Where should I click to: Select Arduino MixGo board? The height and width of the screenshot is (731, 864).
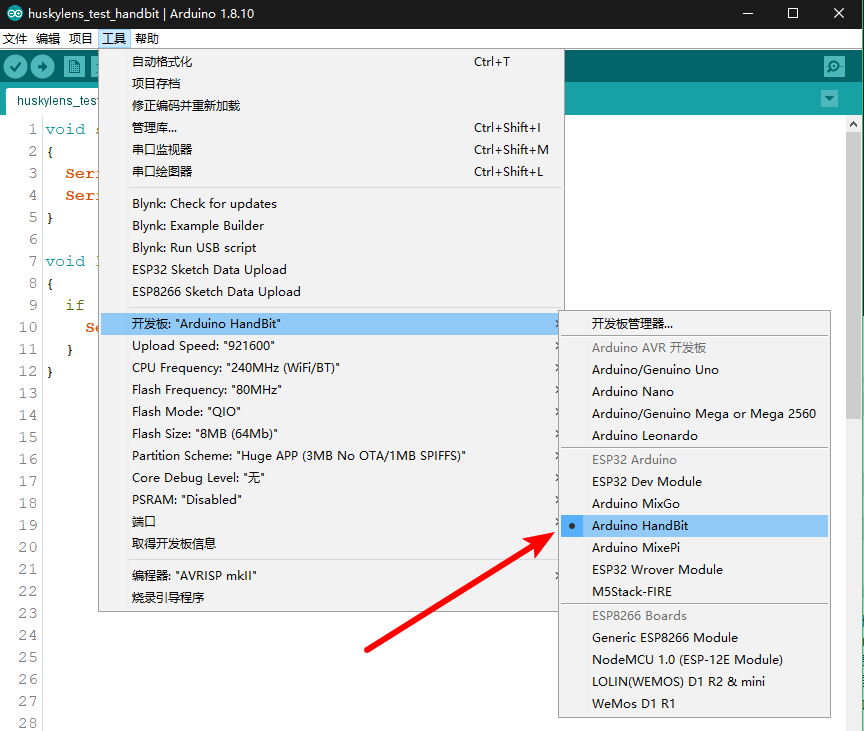pyautogui.click(x=694, y=504)
